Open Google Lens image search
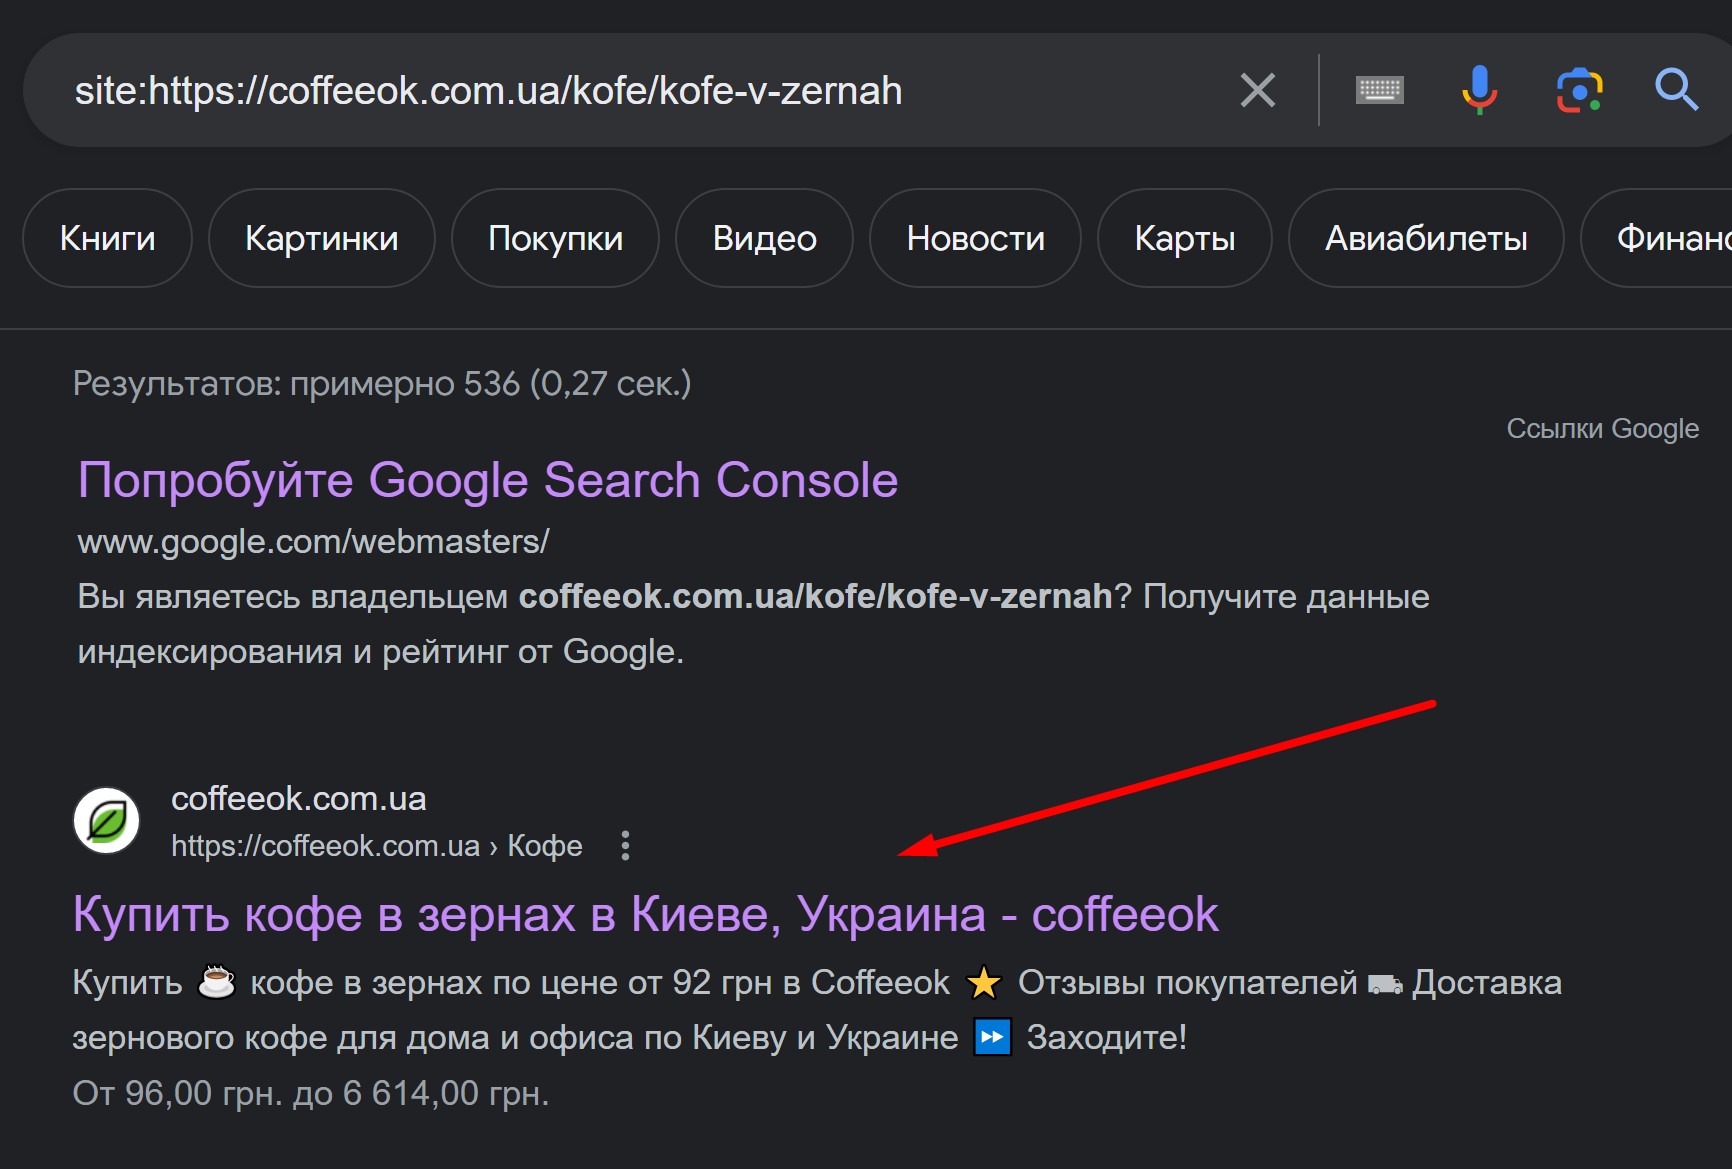This screenshot has width=1732, height=1169. tap(1579, 90)
